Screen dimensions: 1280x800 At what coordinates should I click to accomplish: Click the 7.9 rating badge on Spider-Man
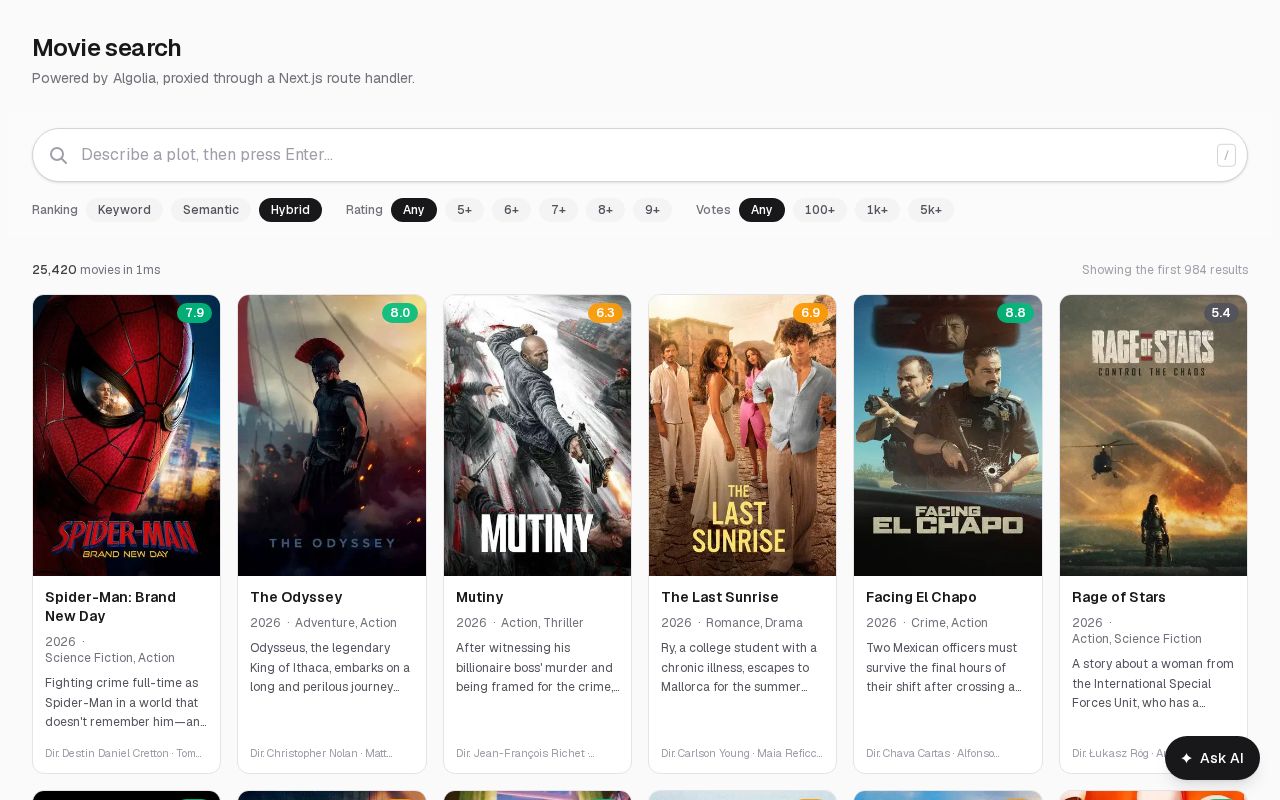(194, 313)
